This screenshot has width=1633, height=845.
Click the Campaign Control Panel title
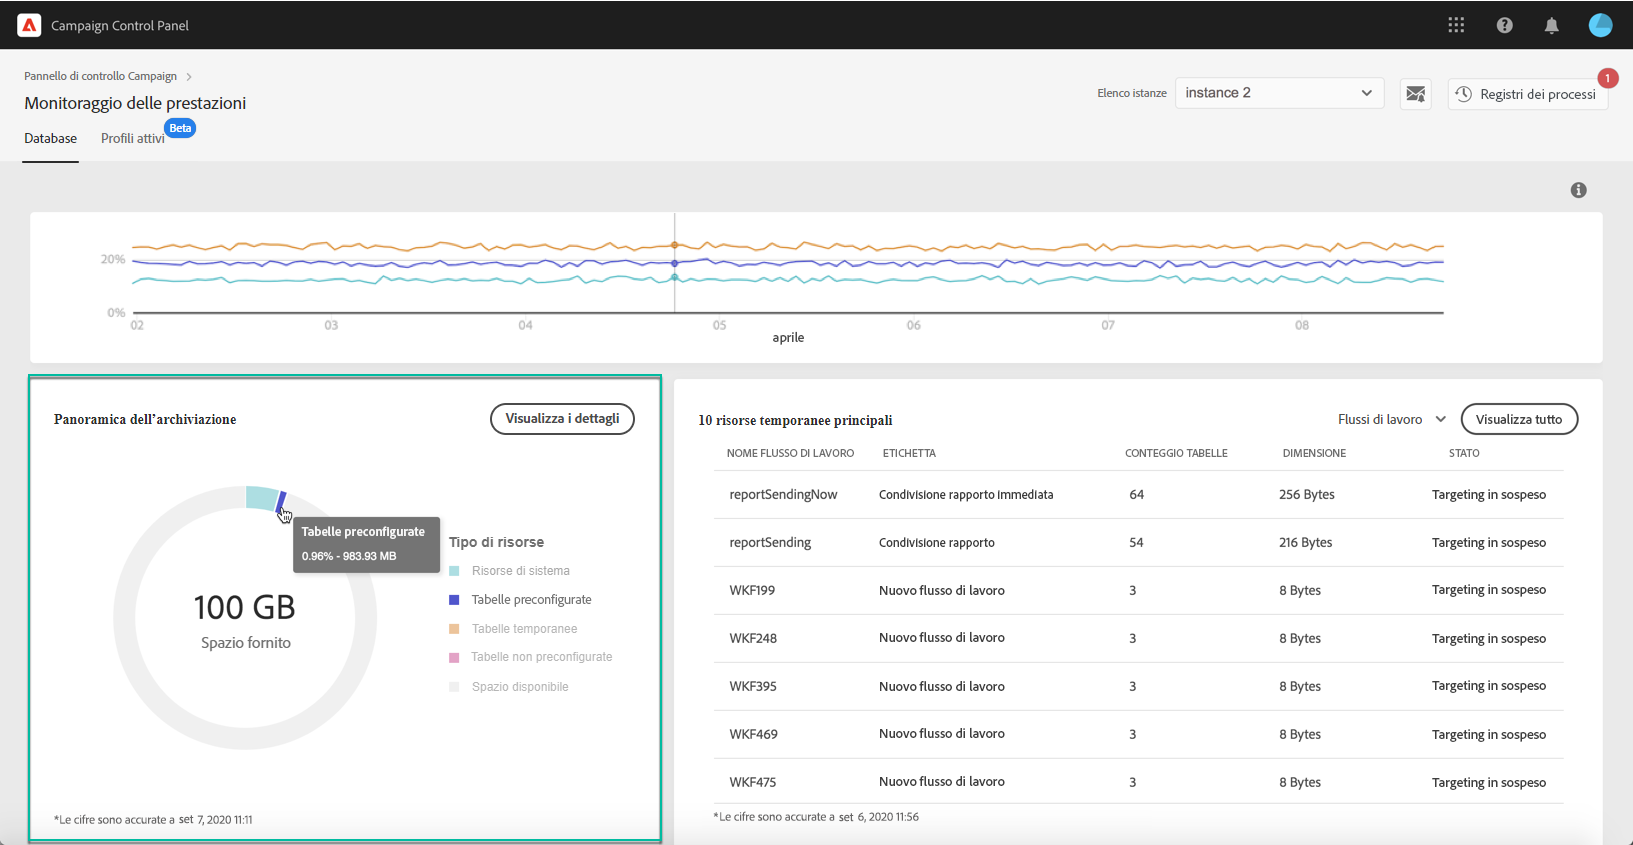(x=120, y=26)
